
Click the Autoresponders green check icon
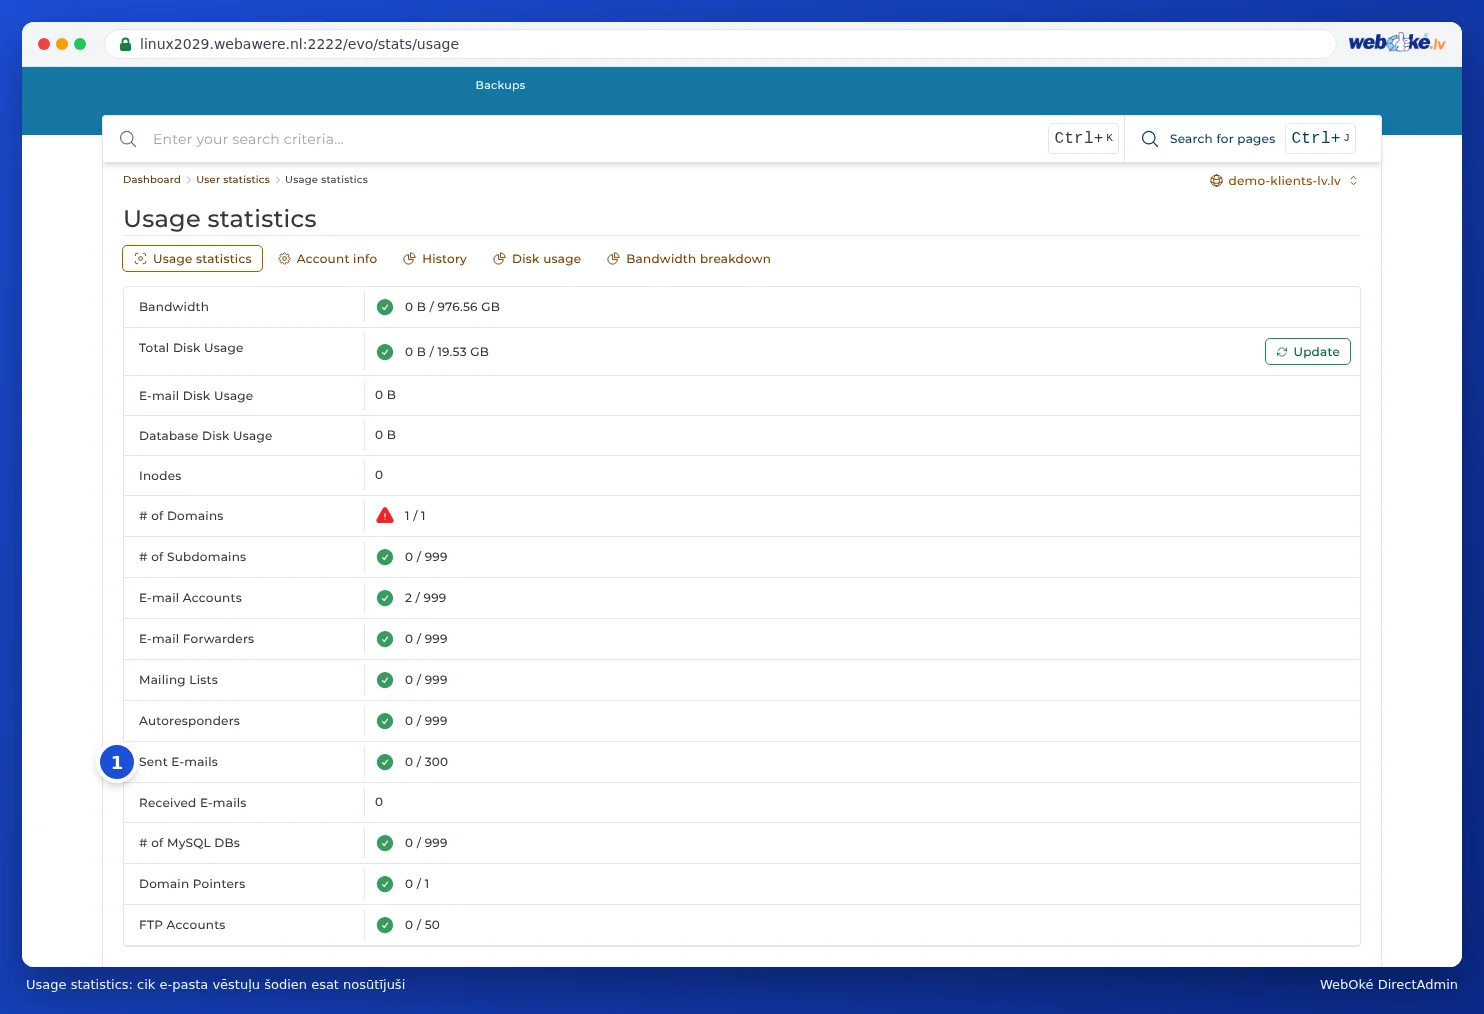(385, 721)
